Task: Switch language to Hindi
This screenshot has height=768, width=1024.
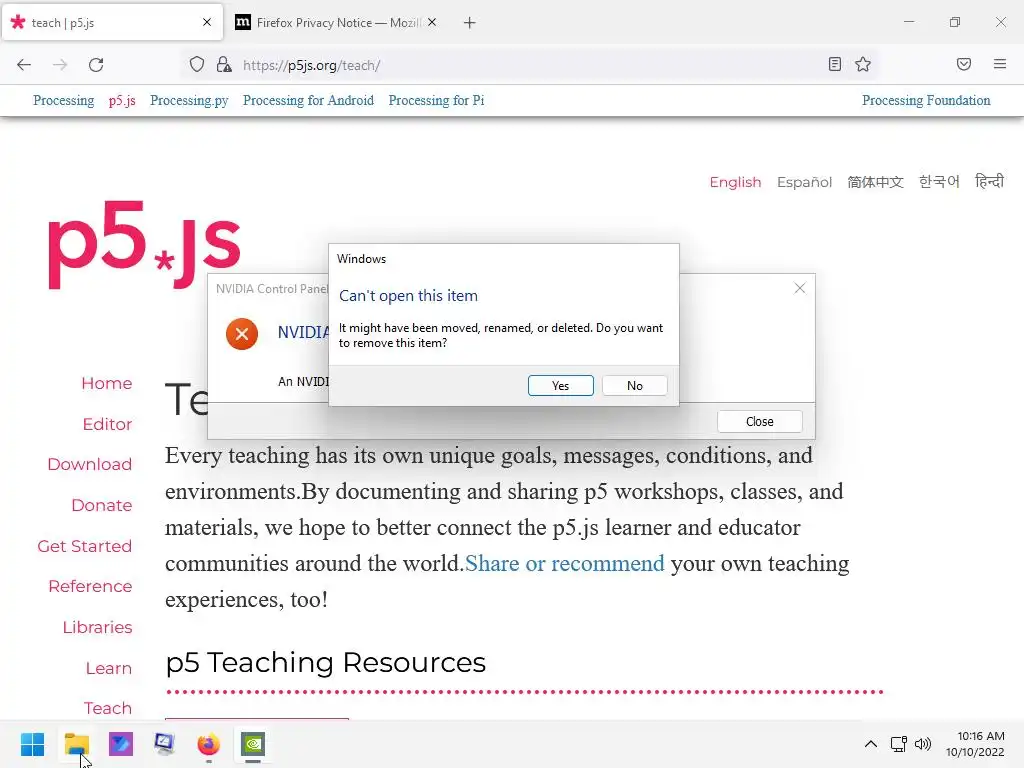Action: click(989, 181)
